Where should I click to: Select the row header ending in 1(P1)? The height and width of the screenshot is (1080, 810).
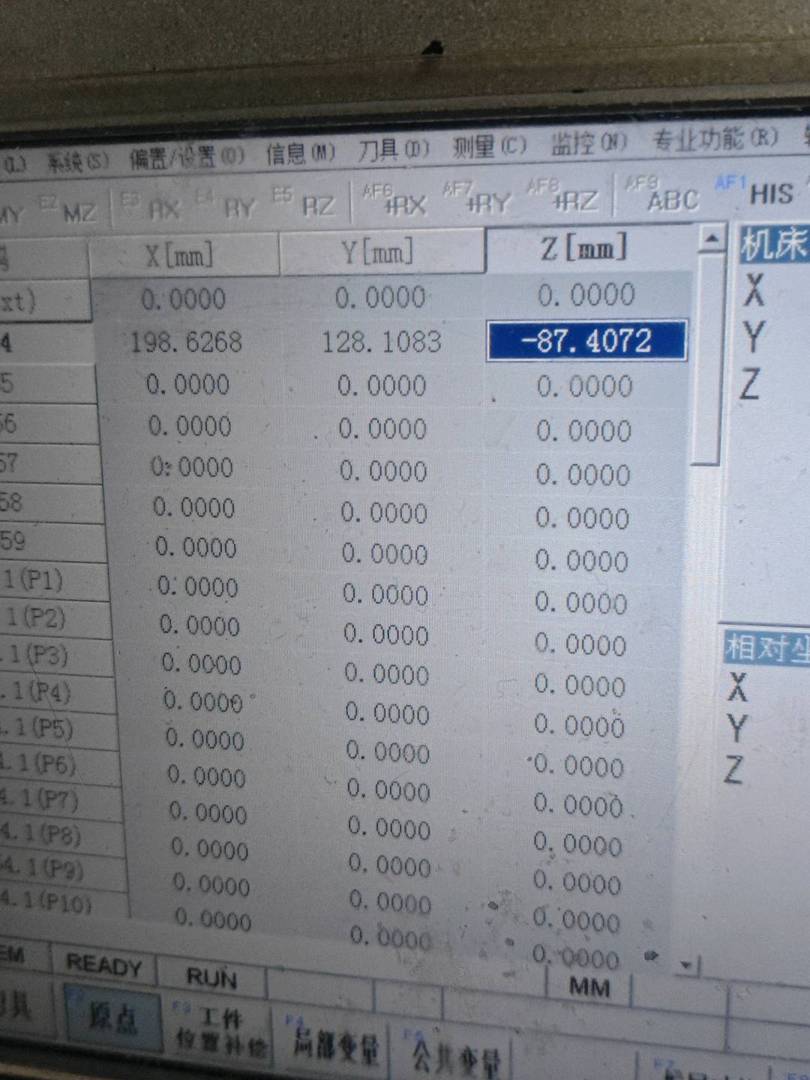(52, 580)
